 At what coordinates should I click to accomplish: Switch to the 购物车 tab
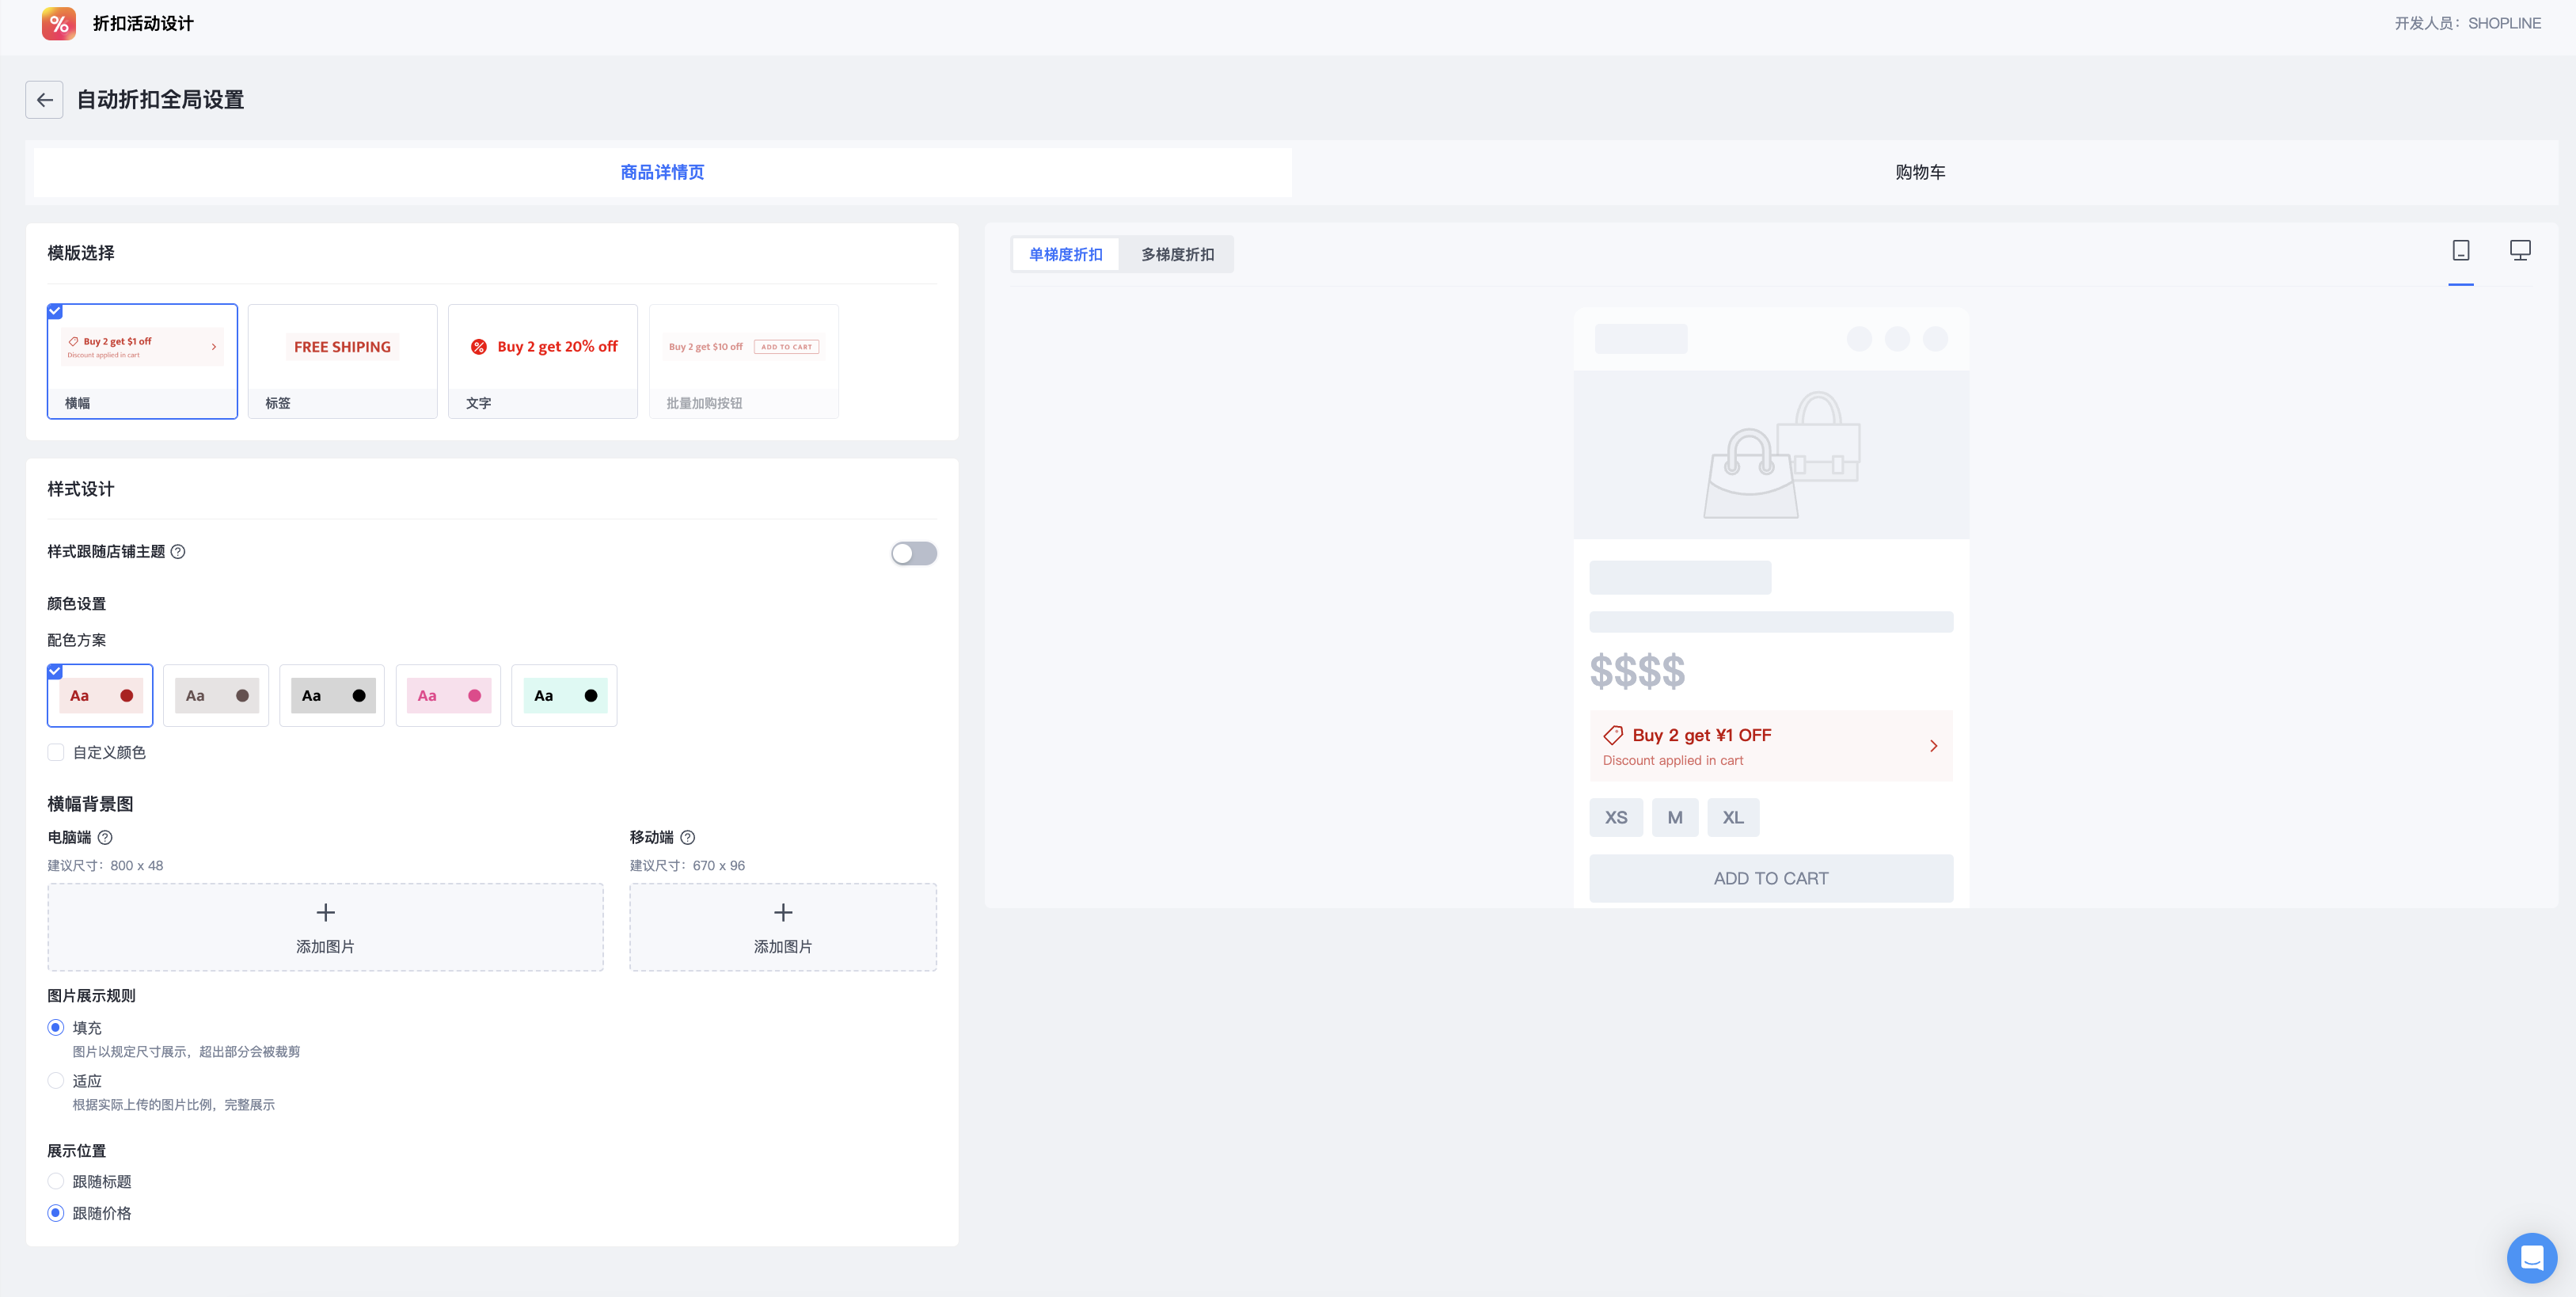[1920, 172]
